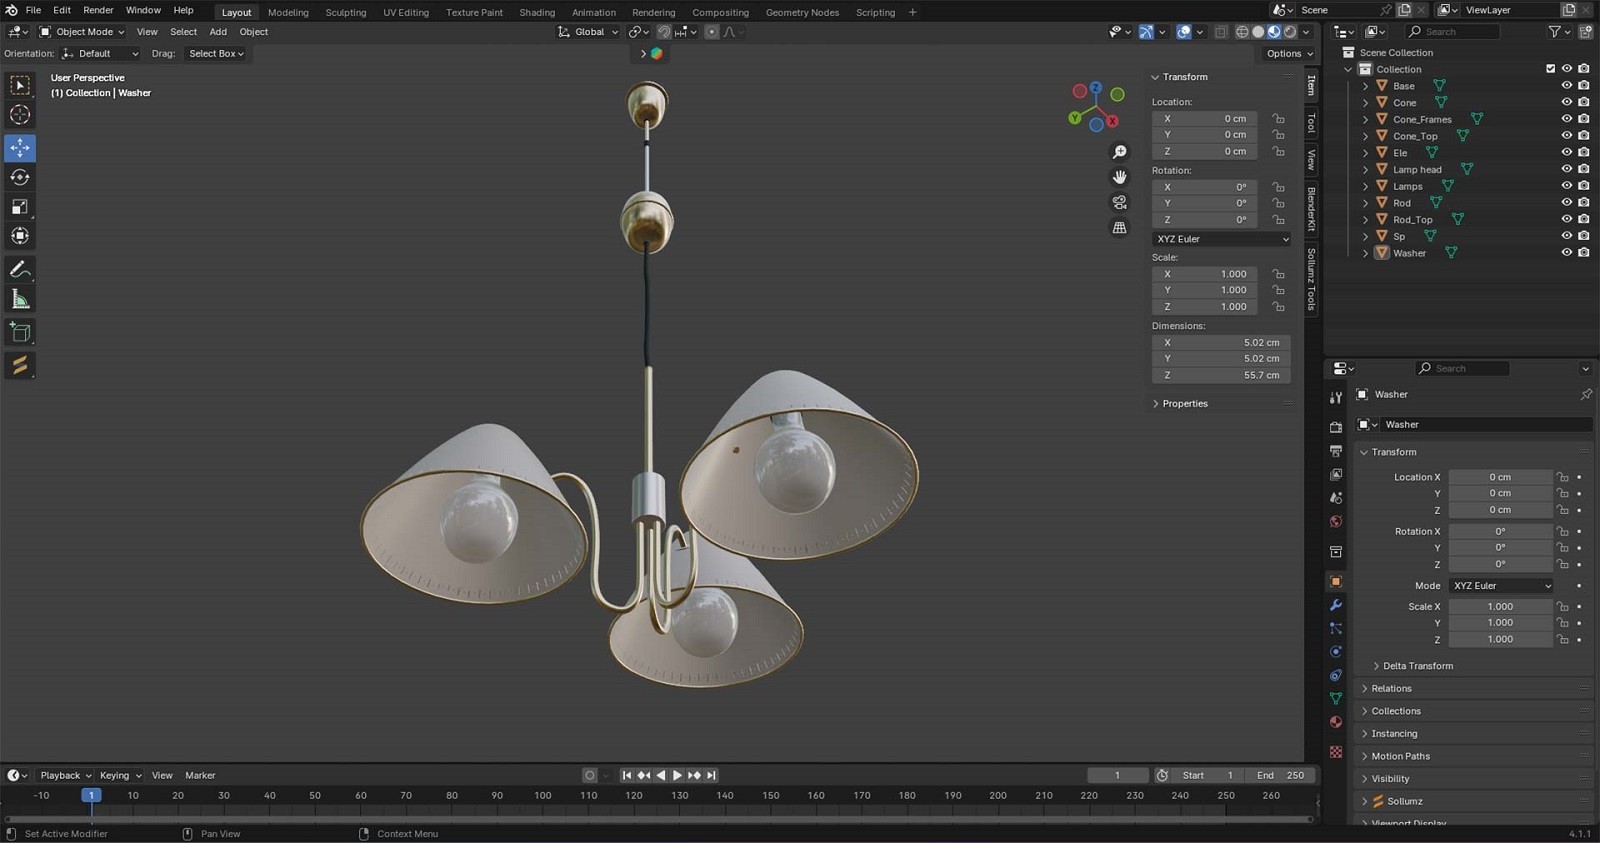Open the Playback menu in timeline
The height and width of the screenshot is (843, 1600).
coord(65,775)
